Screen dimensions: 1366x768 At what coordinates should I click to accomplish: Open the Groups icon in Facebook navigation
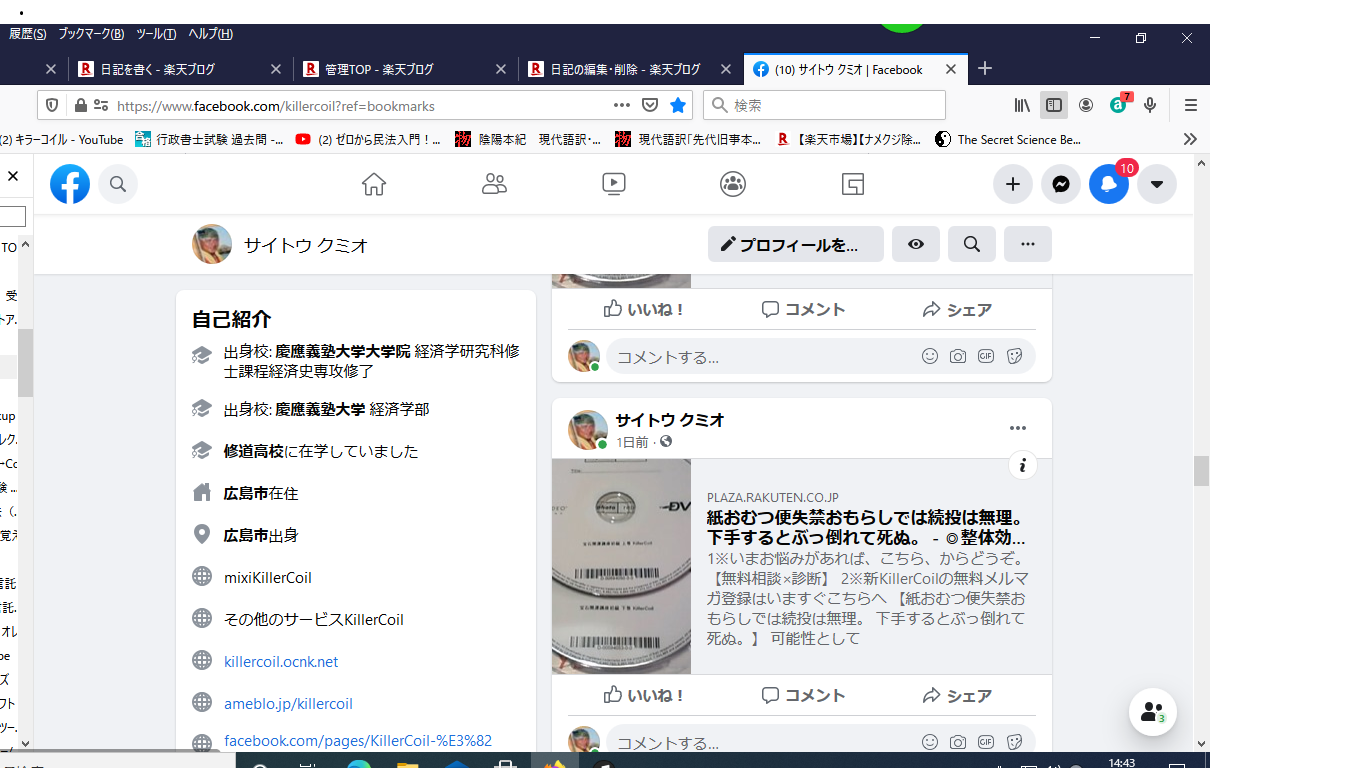(x=733, y=184)
